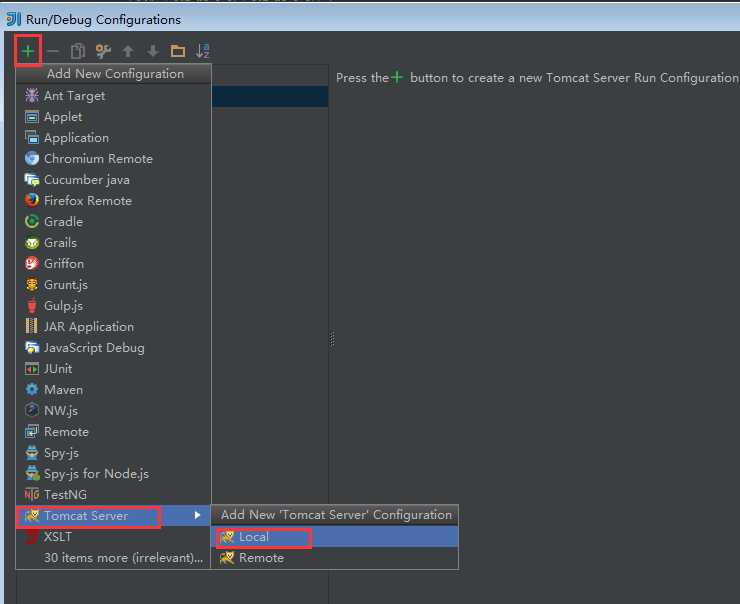The width and height of the screenshot is (740, 604).
Task: Click the Griffon red icon
Action: coord(32,263)
